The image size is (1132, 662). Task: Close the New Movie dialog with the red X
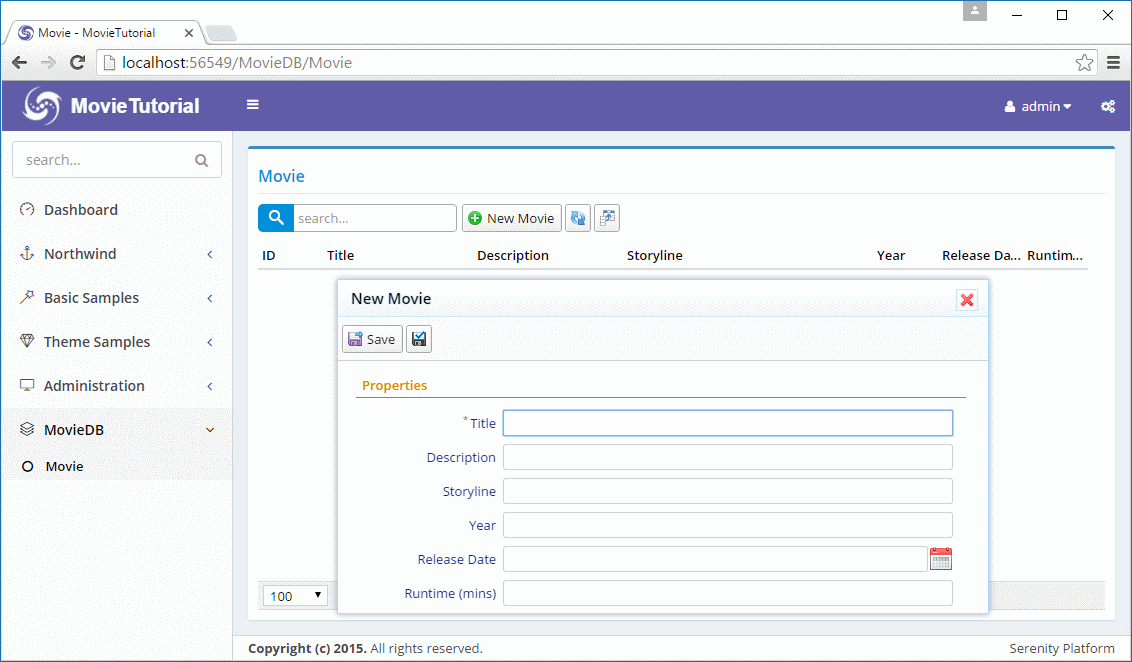966,300
